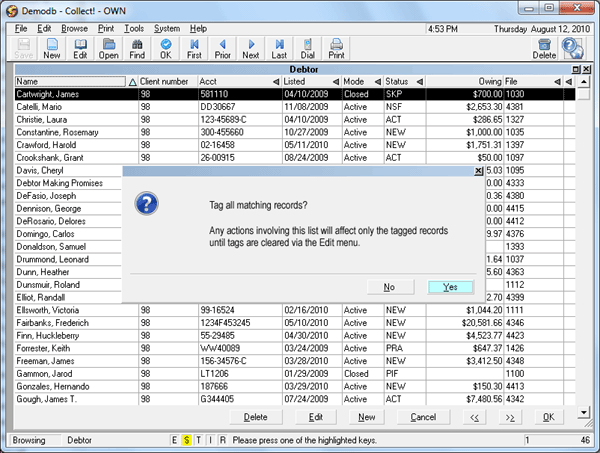Click sort triangle beside Name column
This screenshot has height=453, width=600.
133,81
